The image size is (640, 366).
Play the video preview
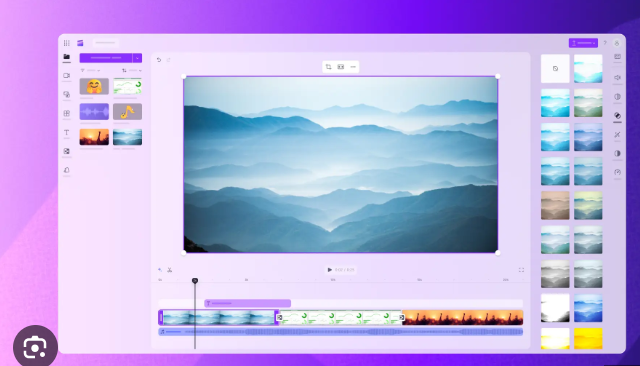pyautogui.click(x=330, y=270)
